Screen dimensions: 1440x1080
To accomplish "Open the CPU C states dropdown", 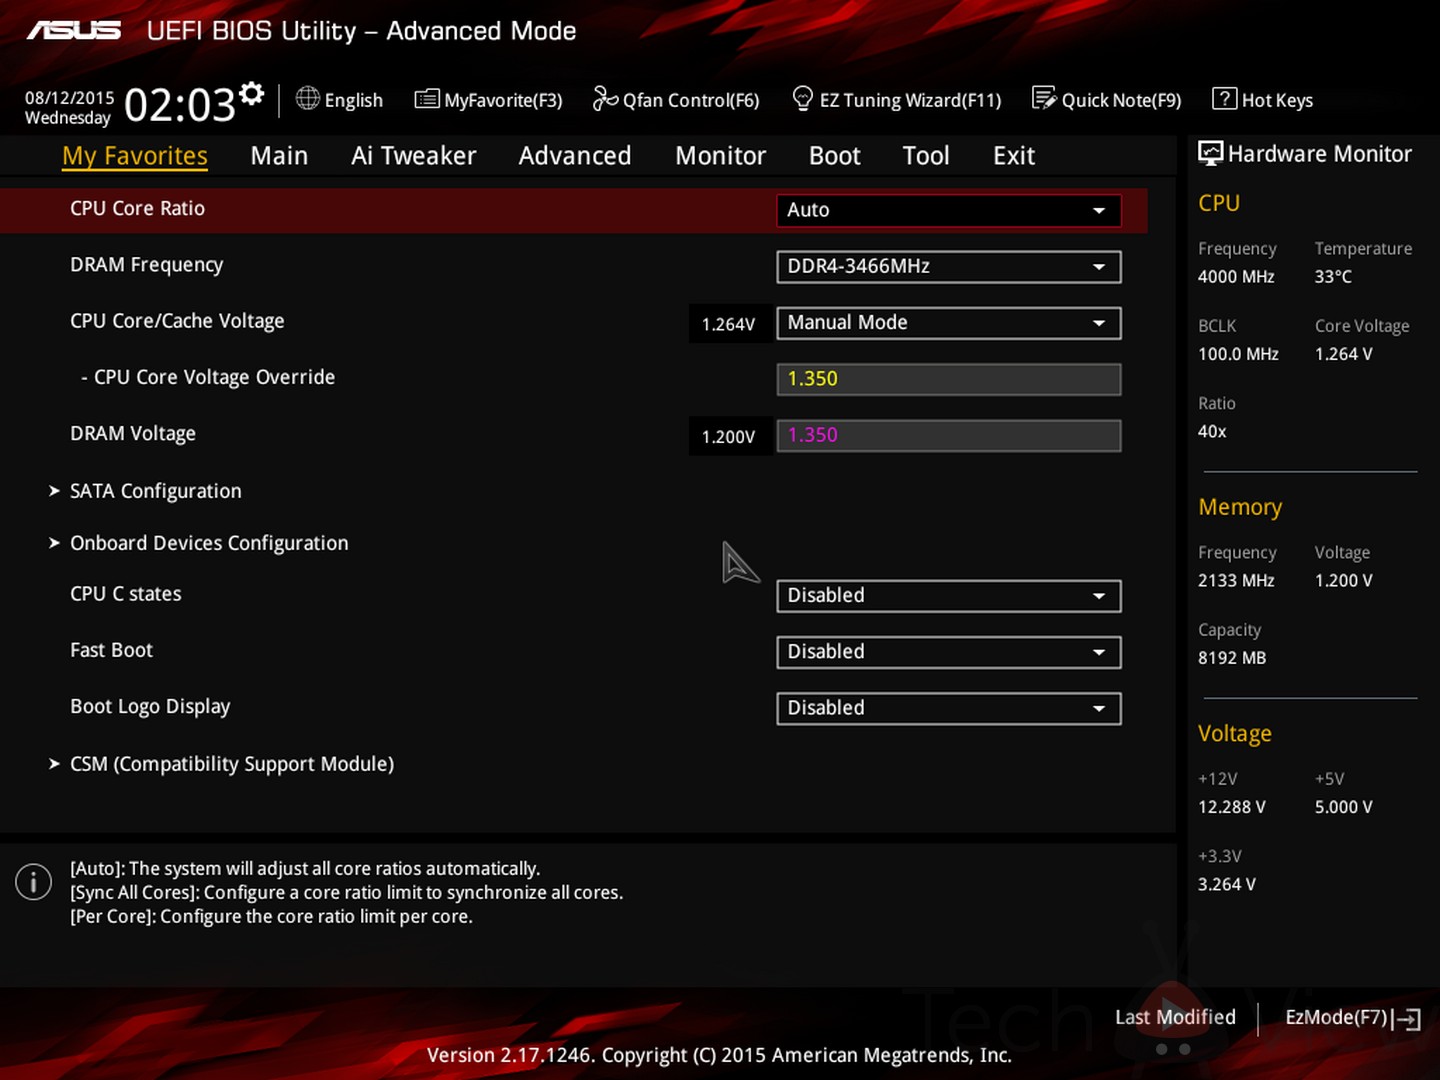I will 948,595.
